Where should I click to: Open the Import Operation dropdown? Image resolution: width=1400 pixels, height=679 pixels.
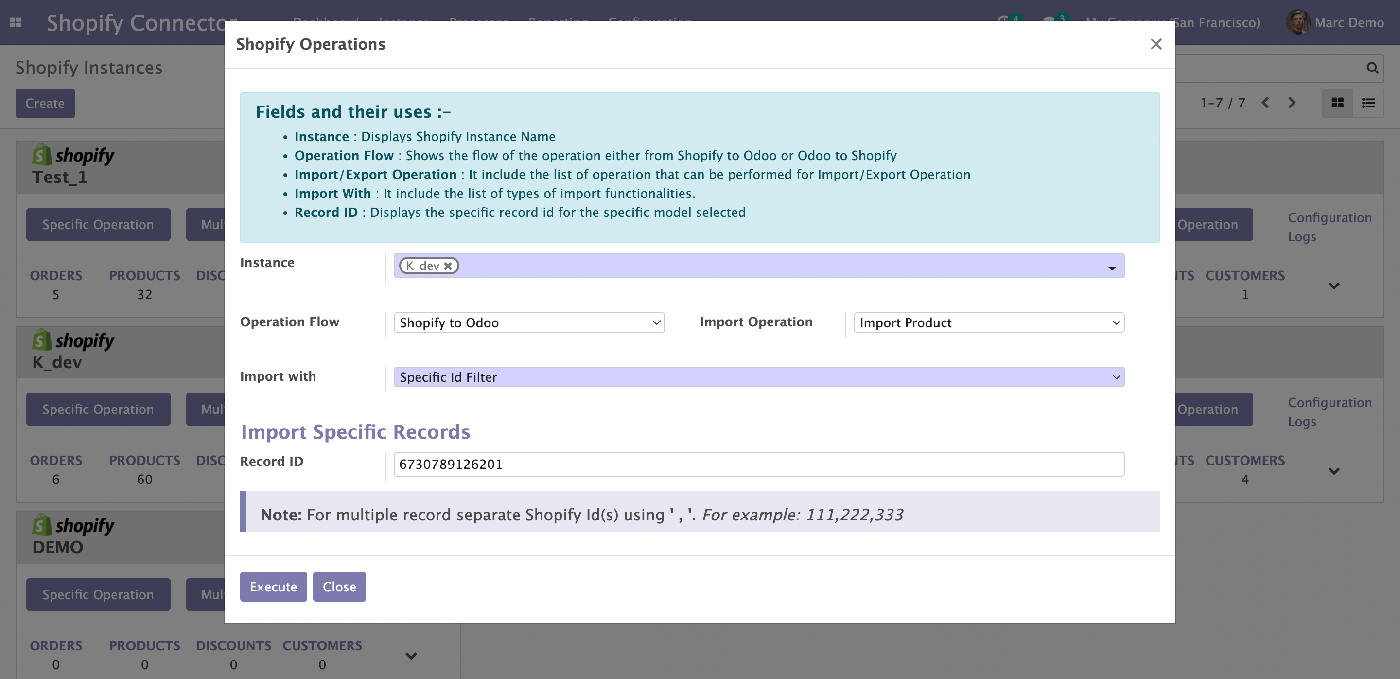989,323
